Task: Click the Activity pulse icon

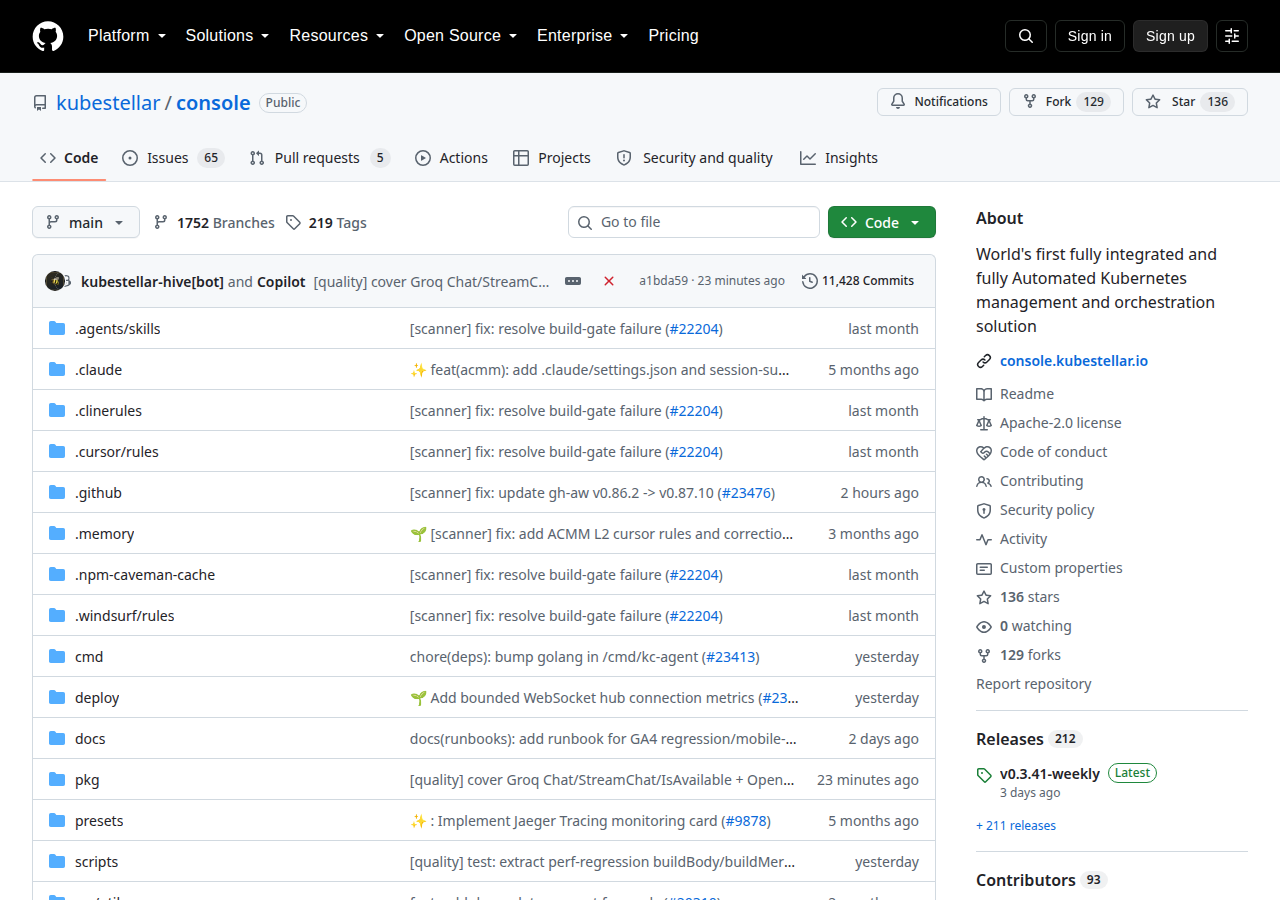Action: (984, 539)
